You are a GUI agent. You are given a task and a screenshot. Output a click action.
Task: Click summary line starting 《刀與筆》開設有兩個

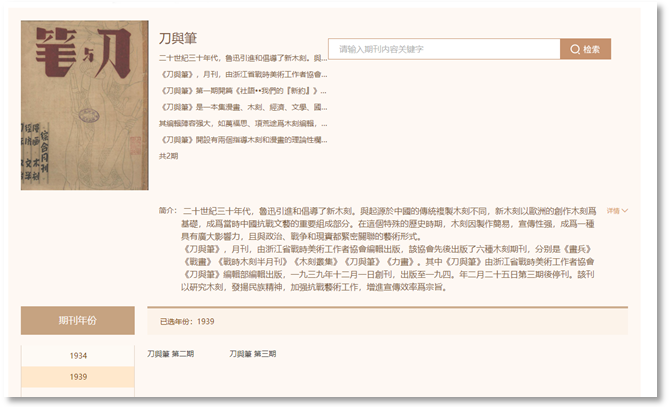(242, 139)
